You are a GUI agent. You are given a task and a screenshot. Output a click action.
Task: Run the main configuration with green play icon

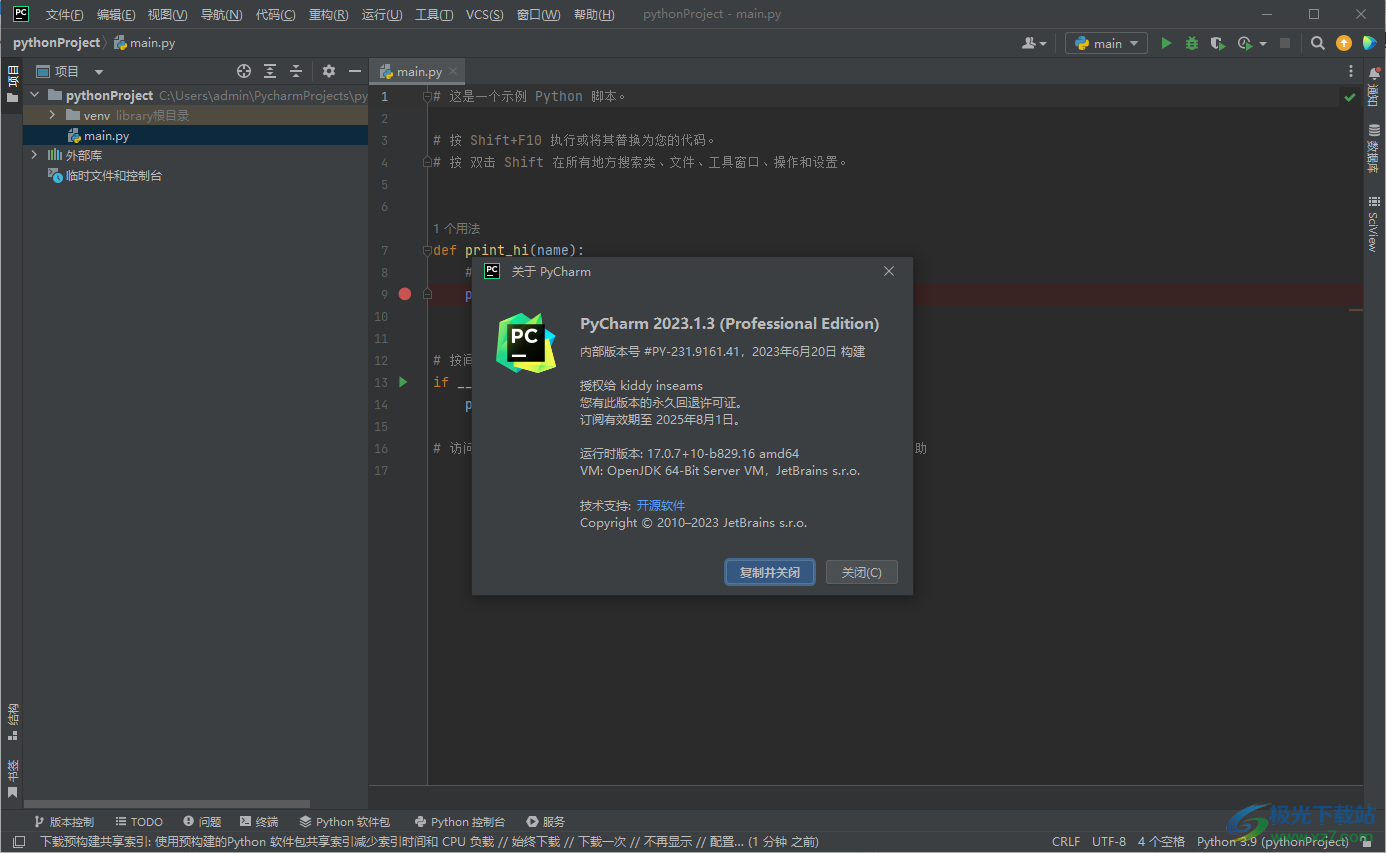[x=1166, y=43]
